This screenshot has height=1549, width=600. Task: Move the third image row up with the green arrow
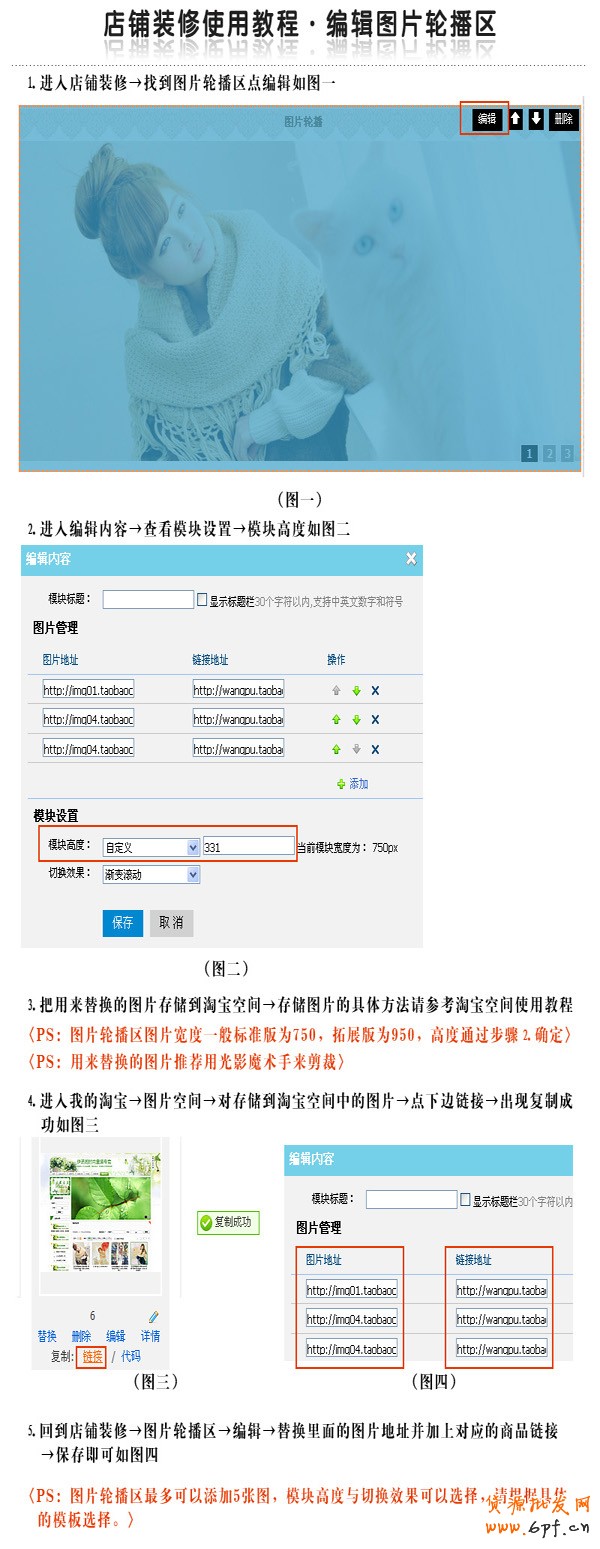coord(336,749)
